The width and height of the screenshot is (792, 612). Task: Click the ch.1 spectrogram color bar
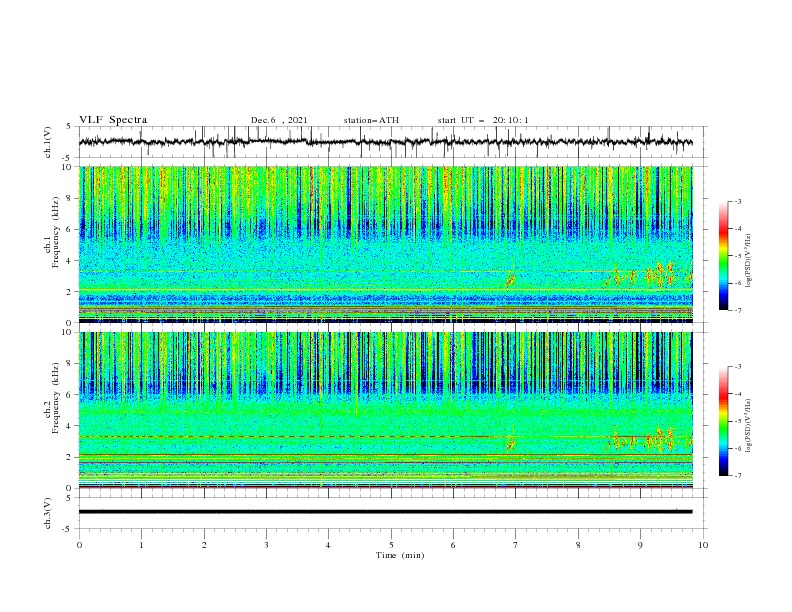723,256
